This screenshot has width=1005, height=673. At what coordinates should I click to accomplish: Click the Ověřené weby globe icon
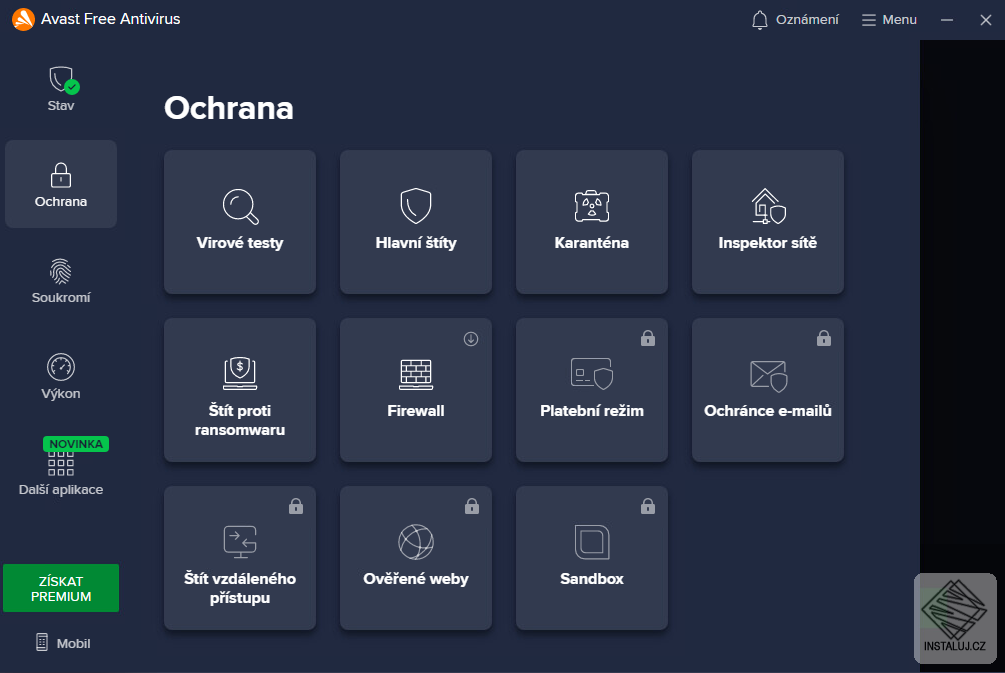point(416,542)
